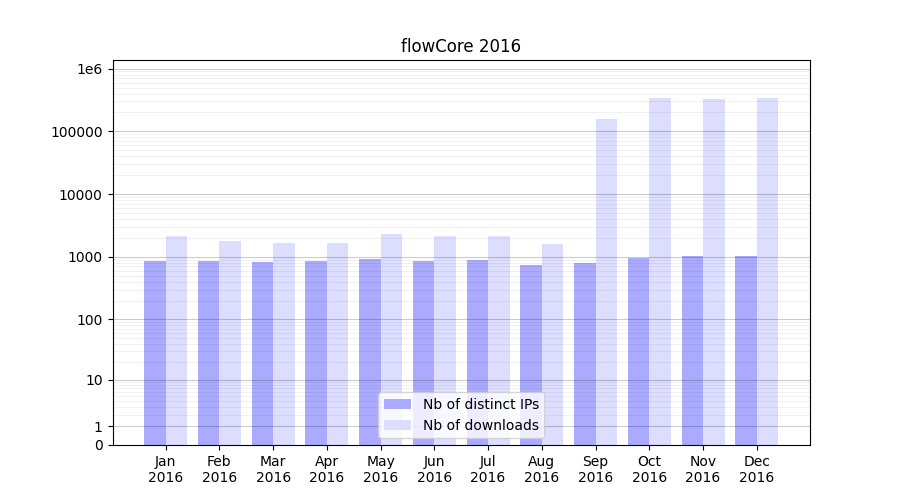Image resolution: width=900 pixels, height=500 pixels.
Task: Select the Dec 2016 x-axis label
Action: (756, 469)
